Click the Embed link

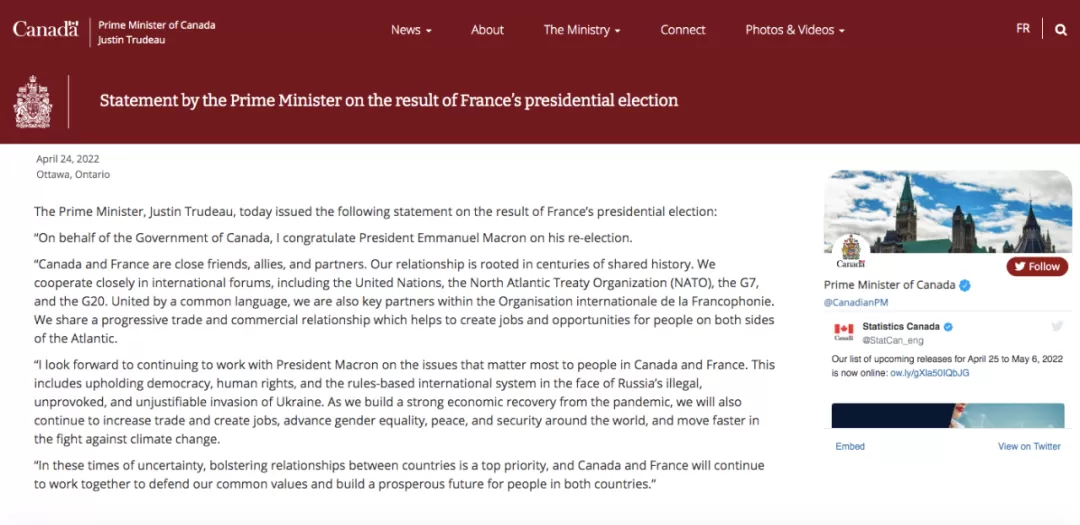coord(850,446)
